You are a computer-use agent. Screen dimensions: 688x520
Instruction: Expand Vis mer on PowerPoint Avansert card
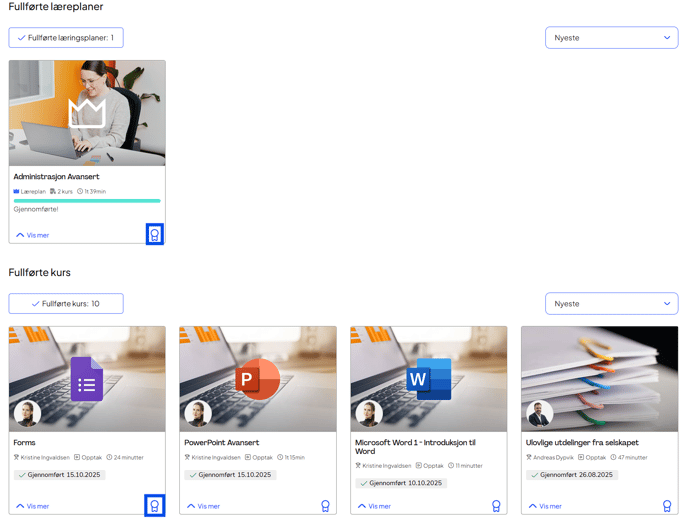[x=203, y=506]
